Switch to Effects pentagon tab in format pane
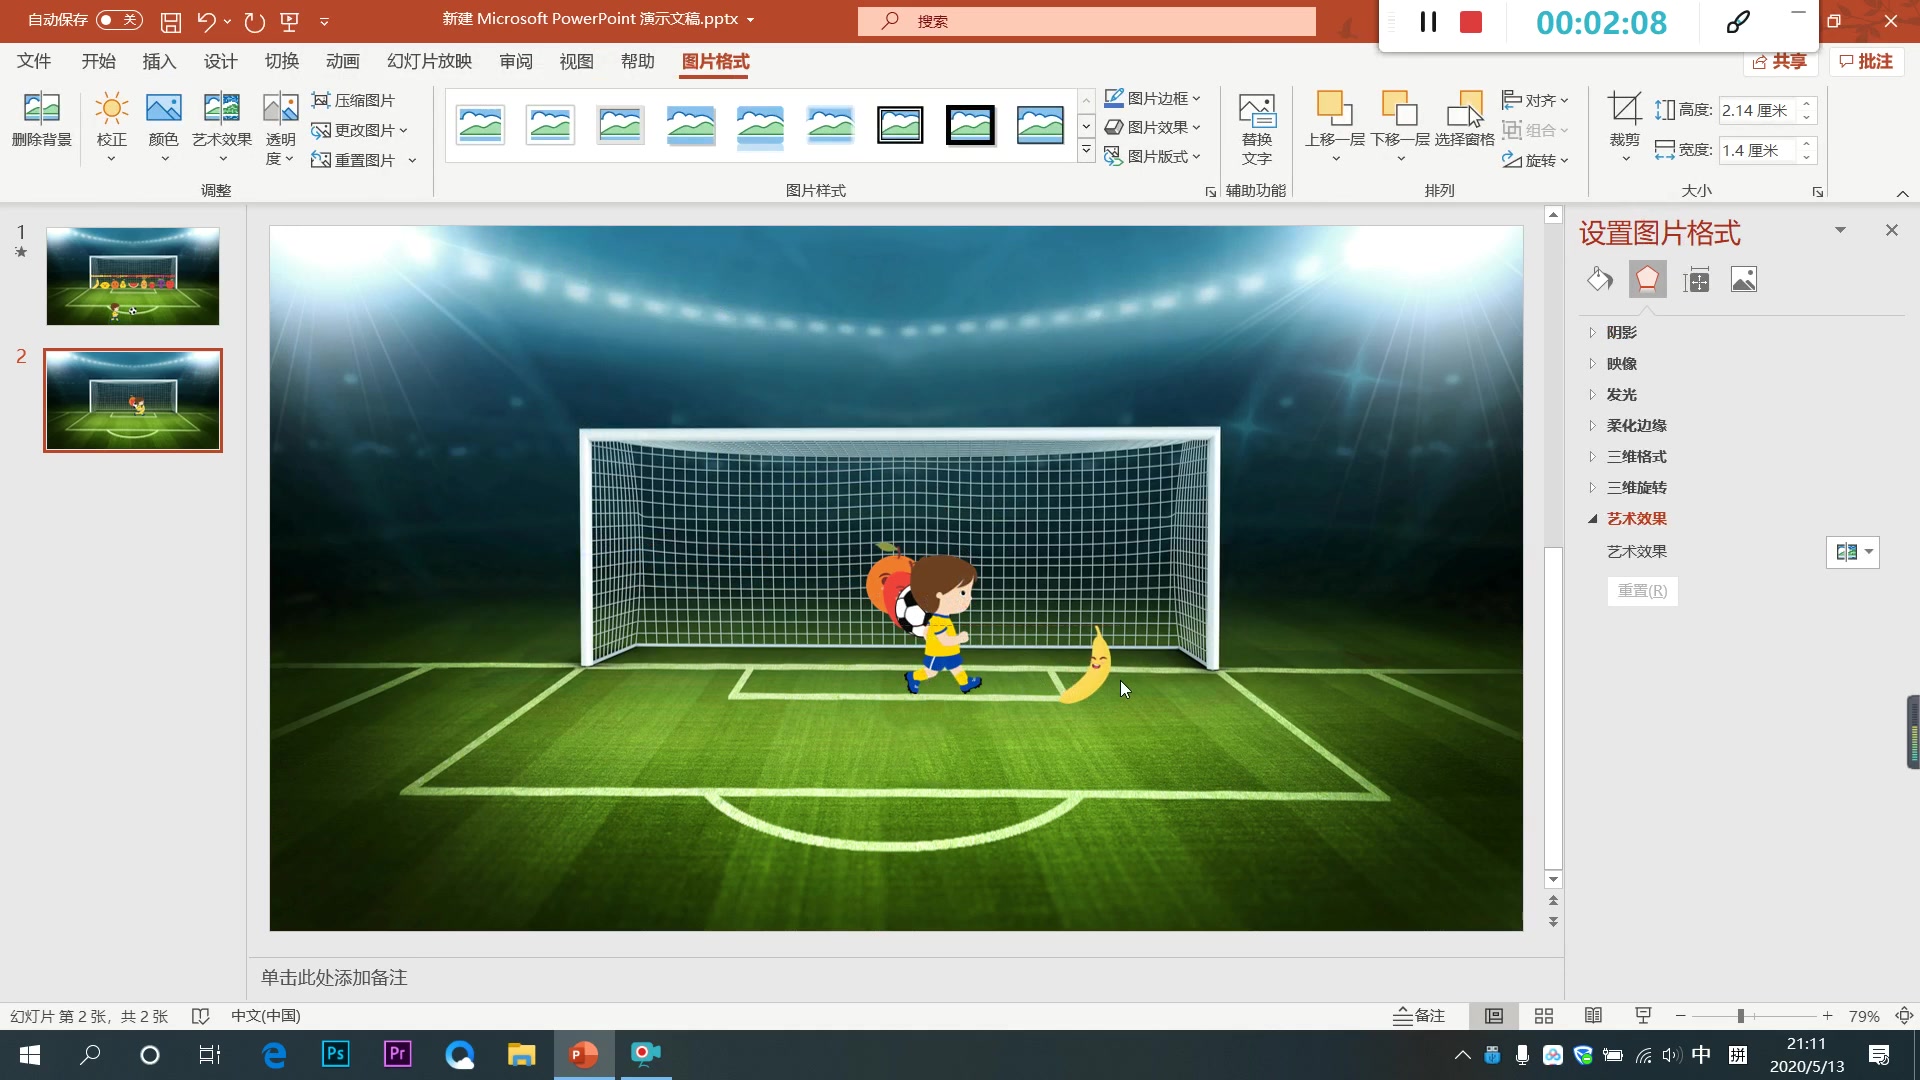Screen dimensions: 1920x1080 tap(1647, 280)
